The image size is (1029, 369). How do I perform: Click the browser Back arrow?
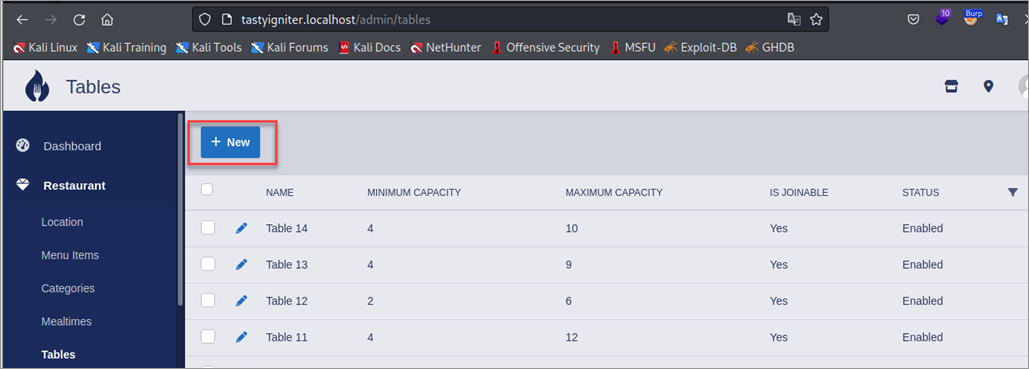(x=22, y=20)
